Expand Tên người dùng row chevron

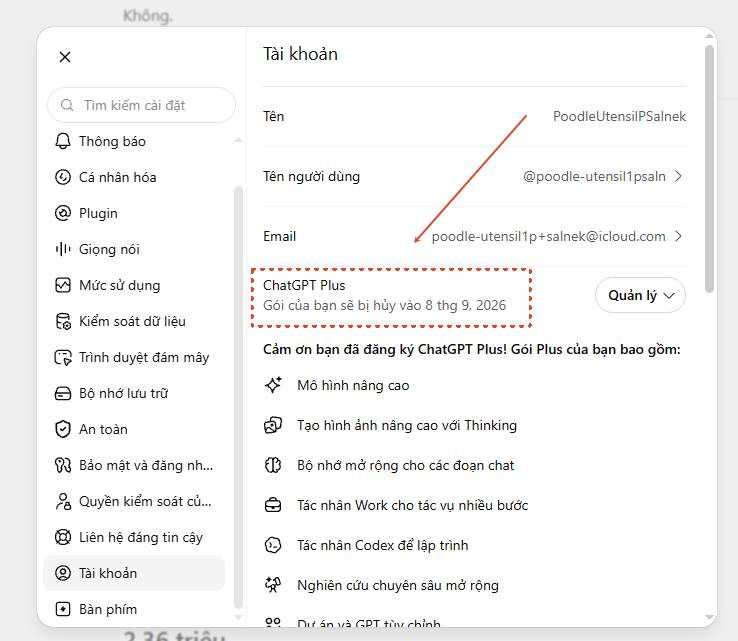tap(678, 176)
